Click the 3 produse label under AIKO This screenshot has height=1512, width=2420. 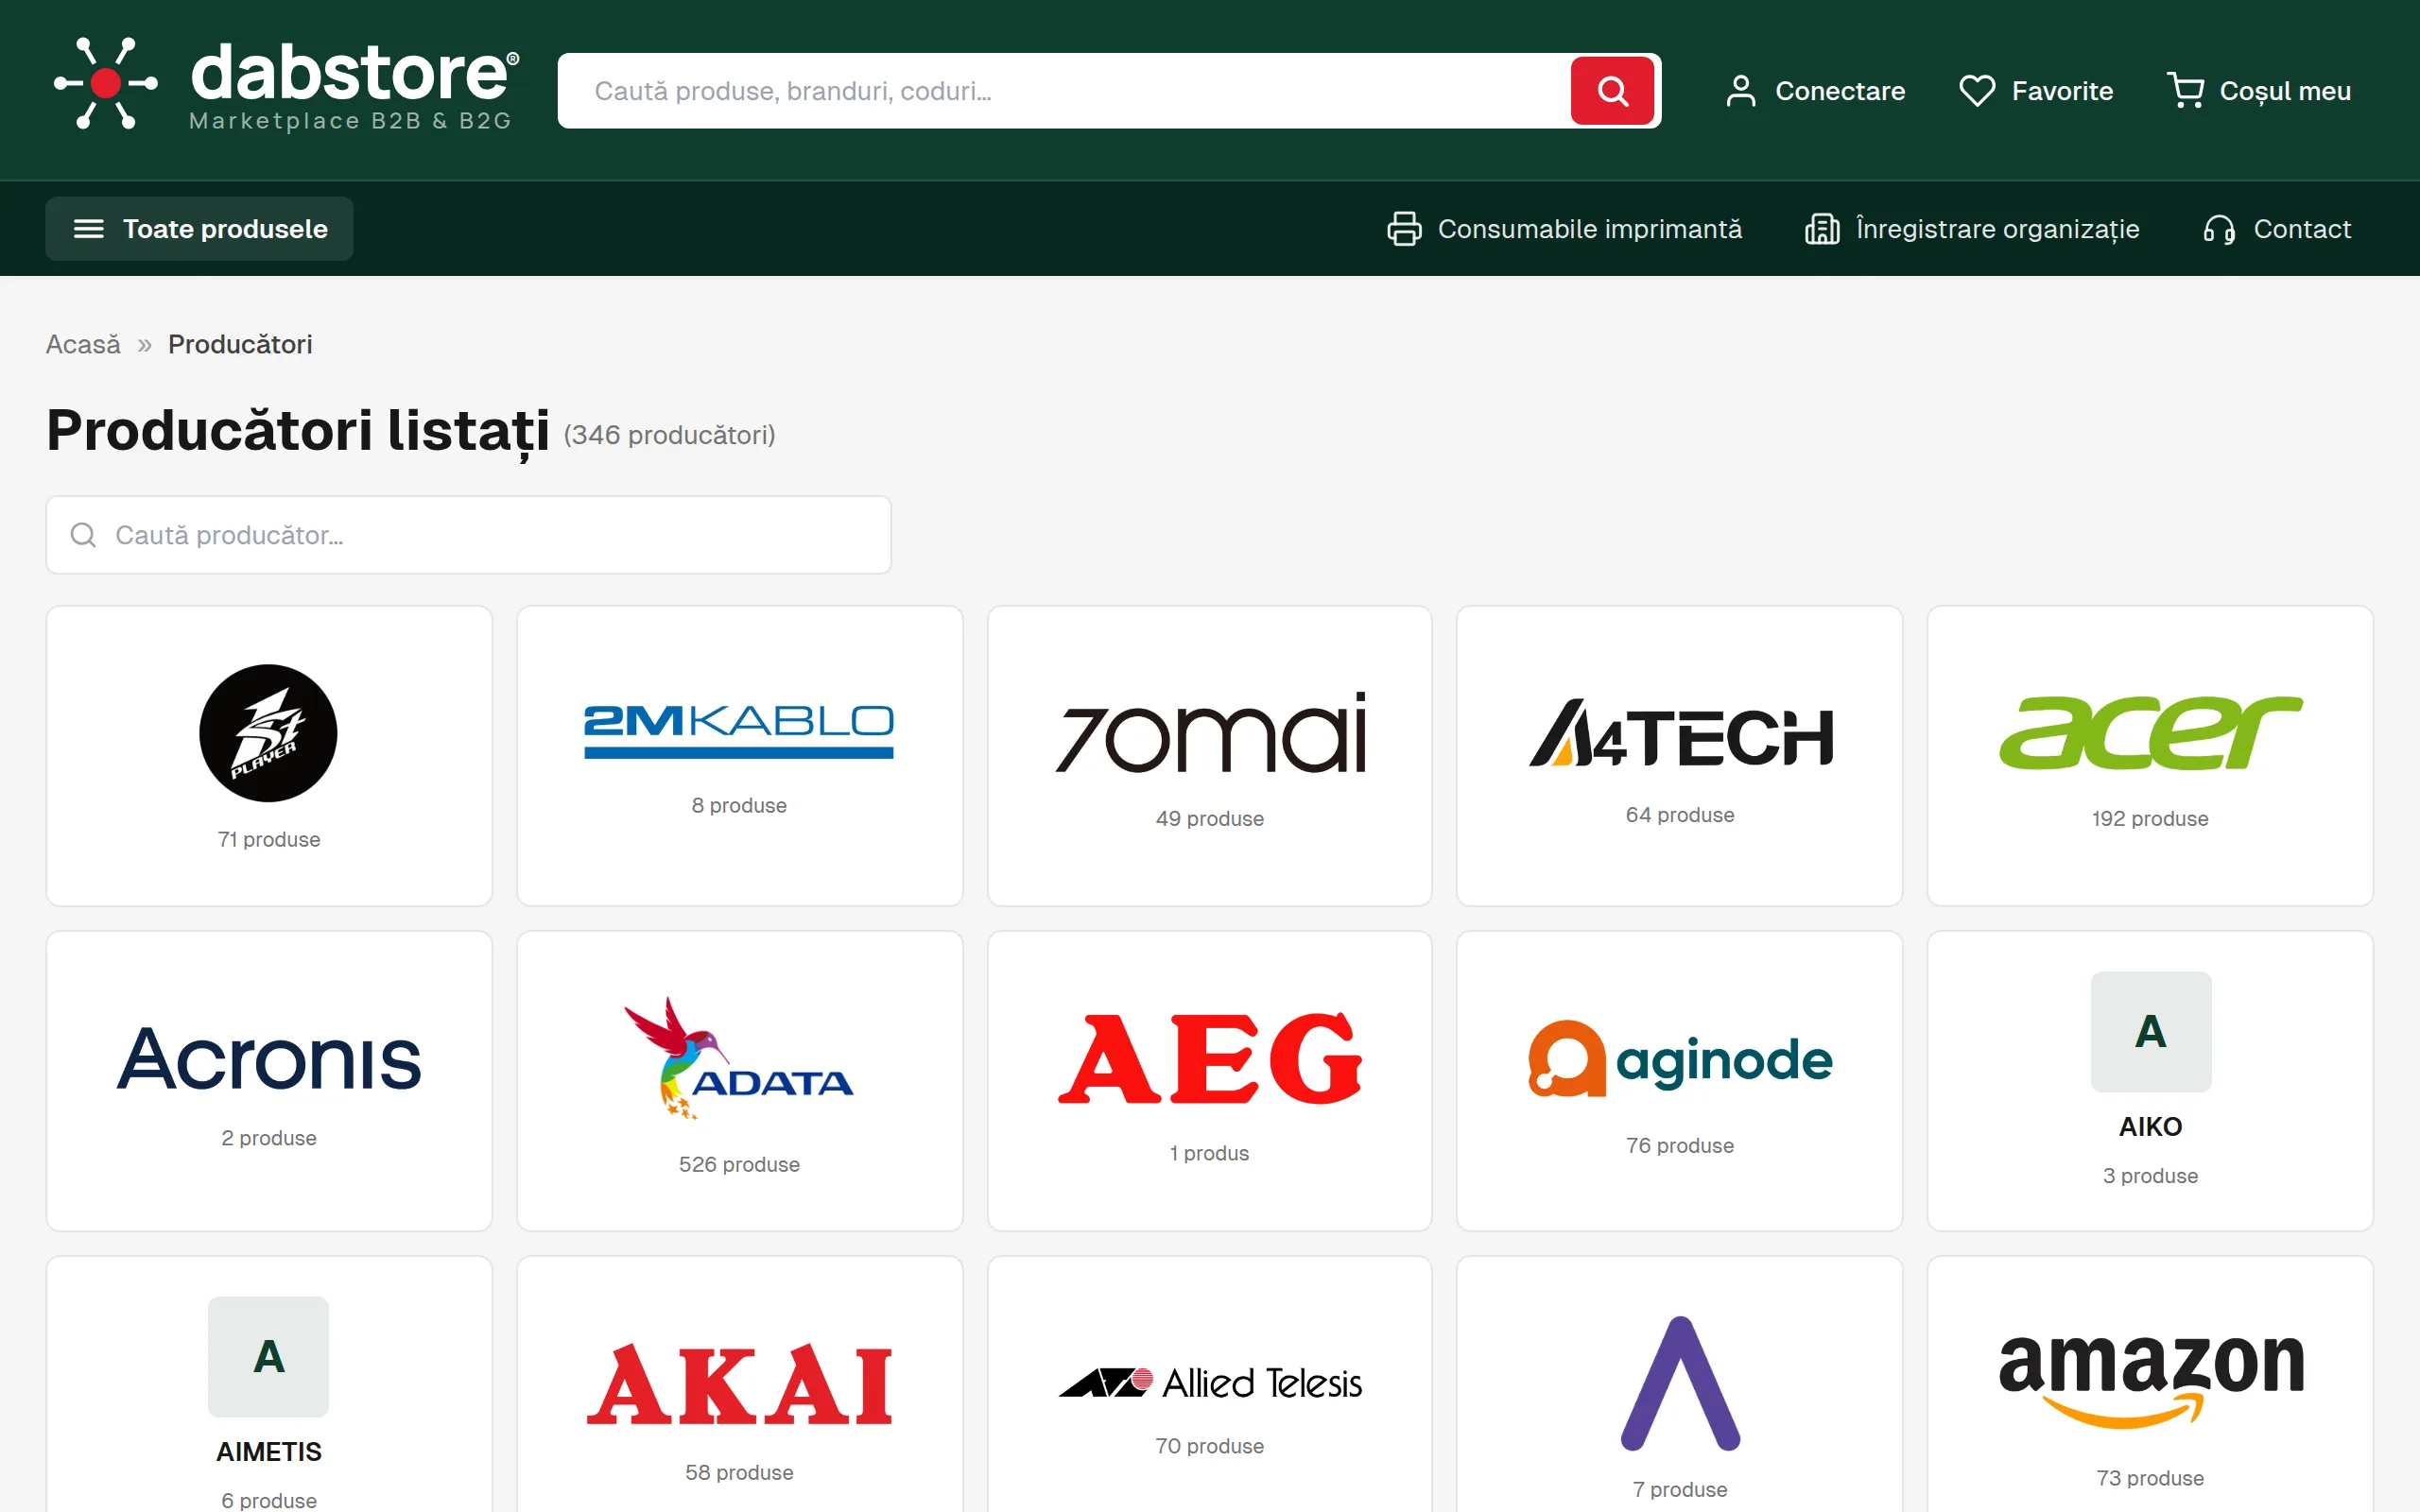(x=2151, y=1175)
